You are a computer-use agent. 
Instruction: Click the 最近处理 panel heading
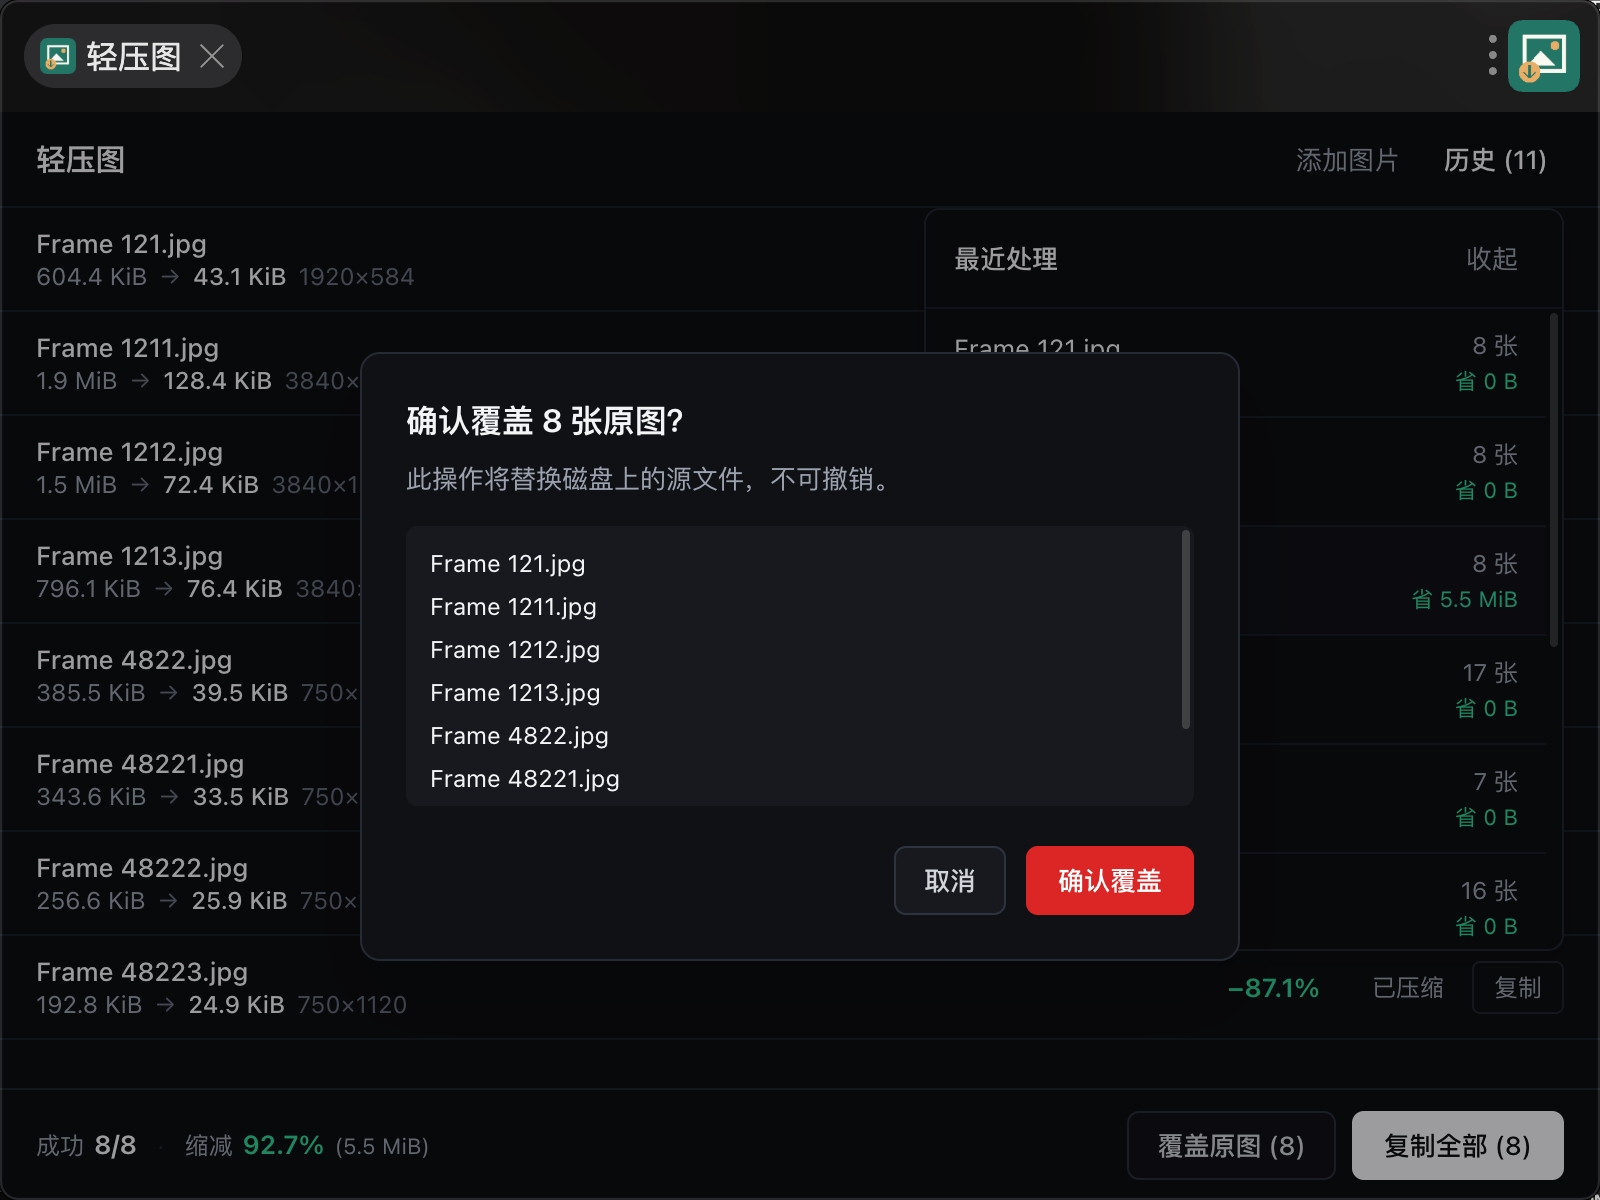click(x=1006, y=259)
